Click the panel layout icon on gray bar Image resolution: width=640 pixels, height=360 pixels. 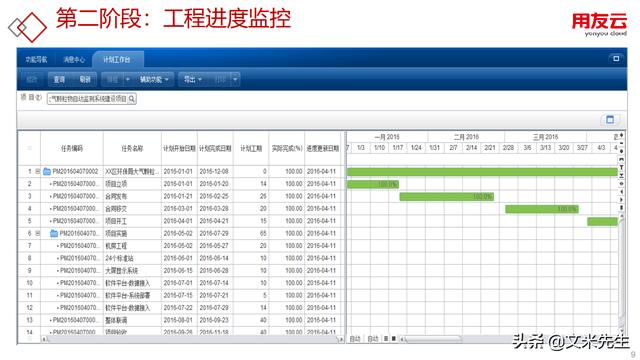pyautogui.click(x=610, y=119)
